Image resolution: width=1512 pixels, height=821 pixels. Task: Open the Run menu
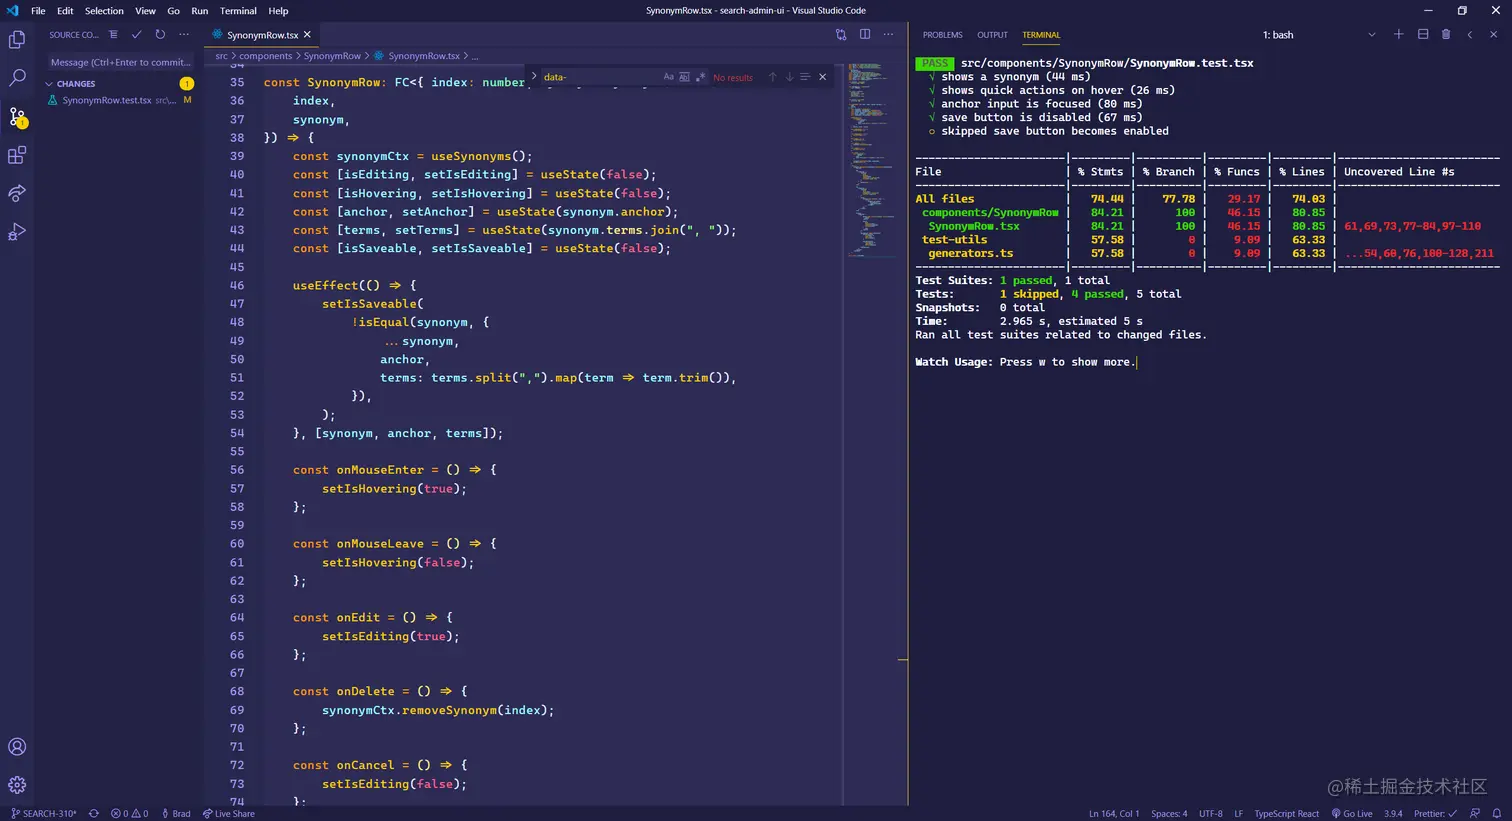pos(200,11)
